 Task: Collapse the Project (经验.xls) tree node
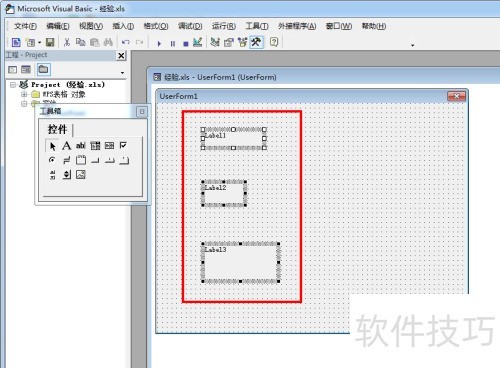tap(13, 85)
